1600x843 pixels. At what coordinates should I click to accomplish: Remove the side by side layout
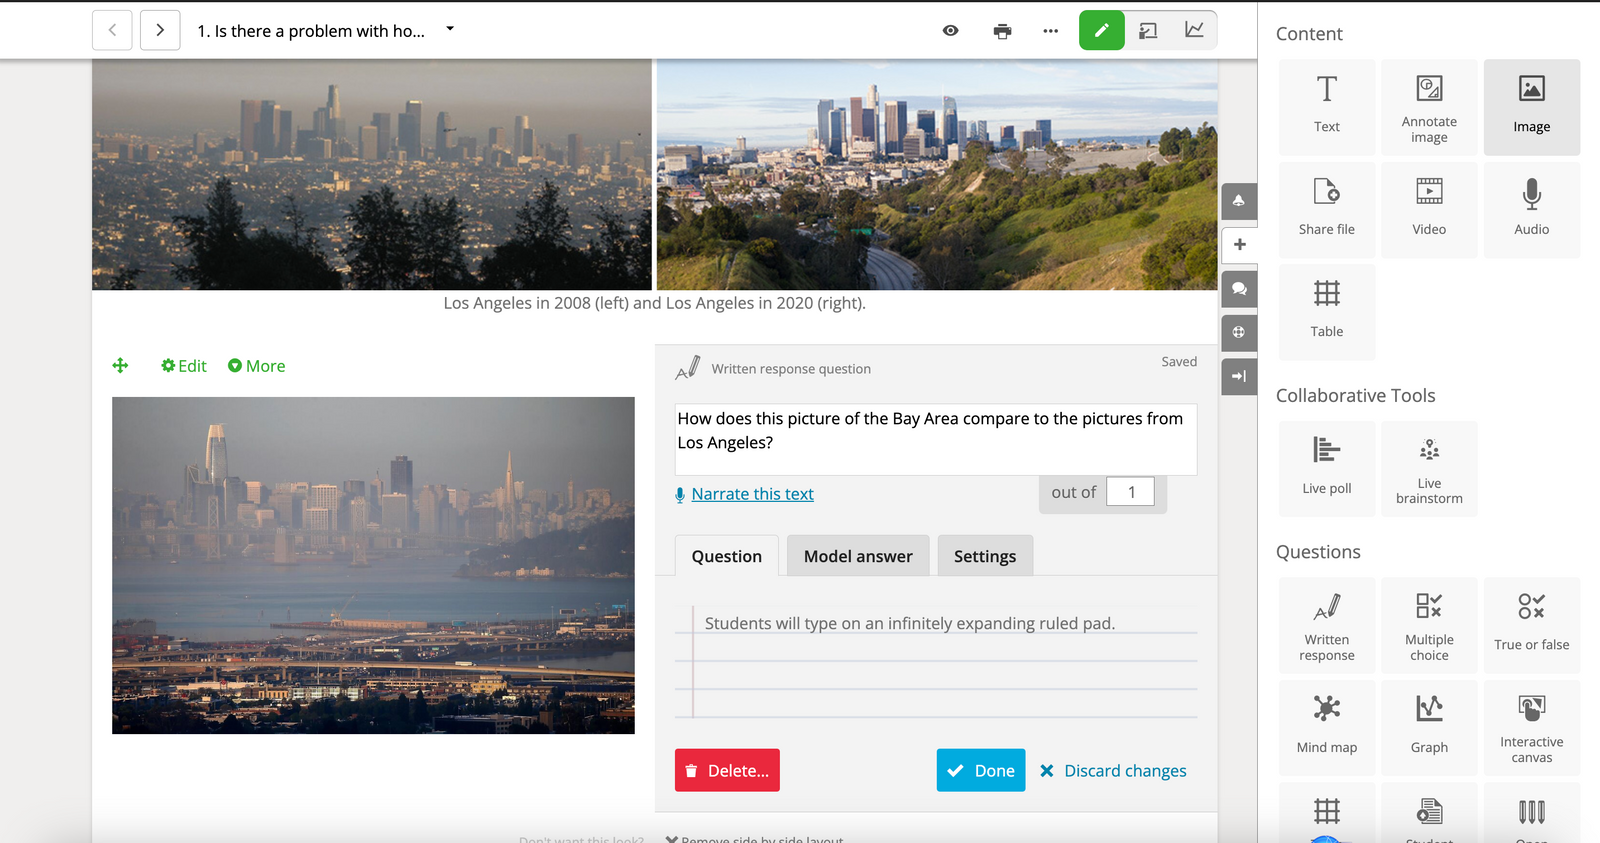point(755,838)
